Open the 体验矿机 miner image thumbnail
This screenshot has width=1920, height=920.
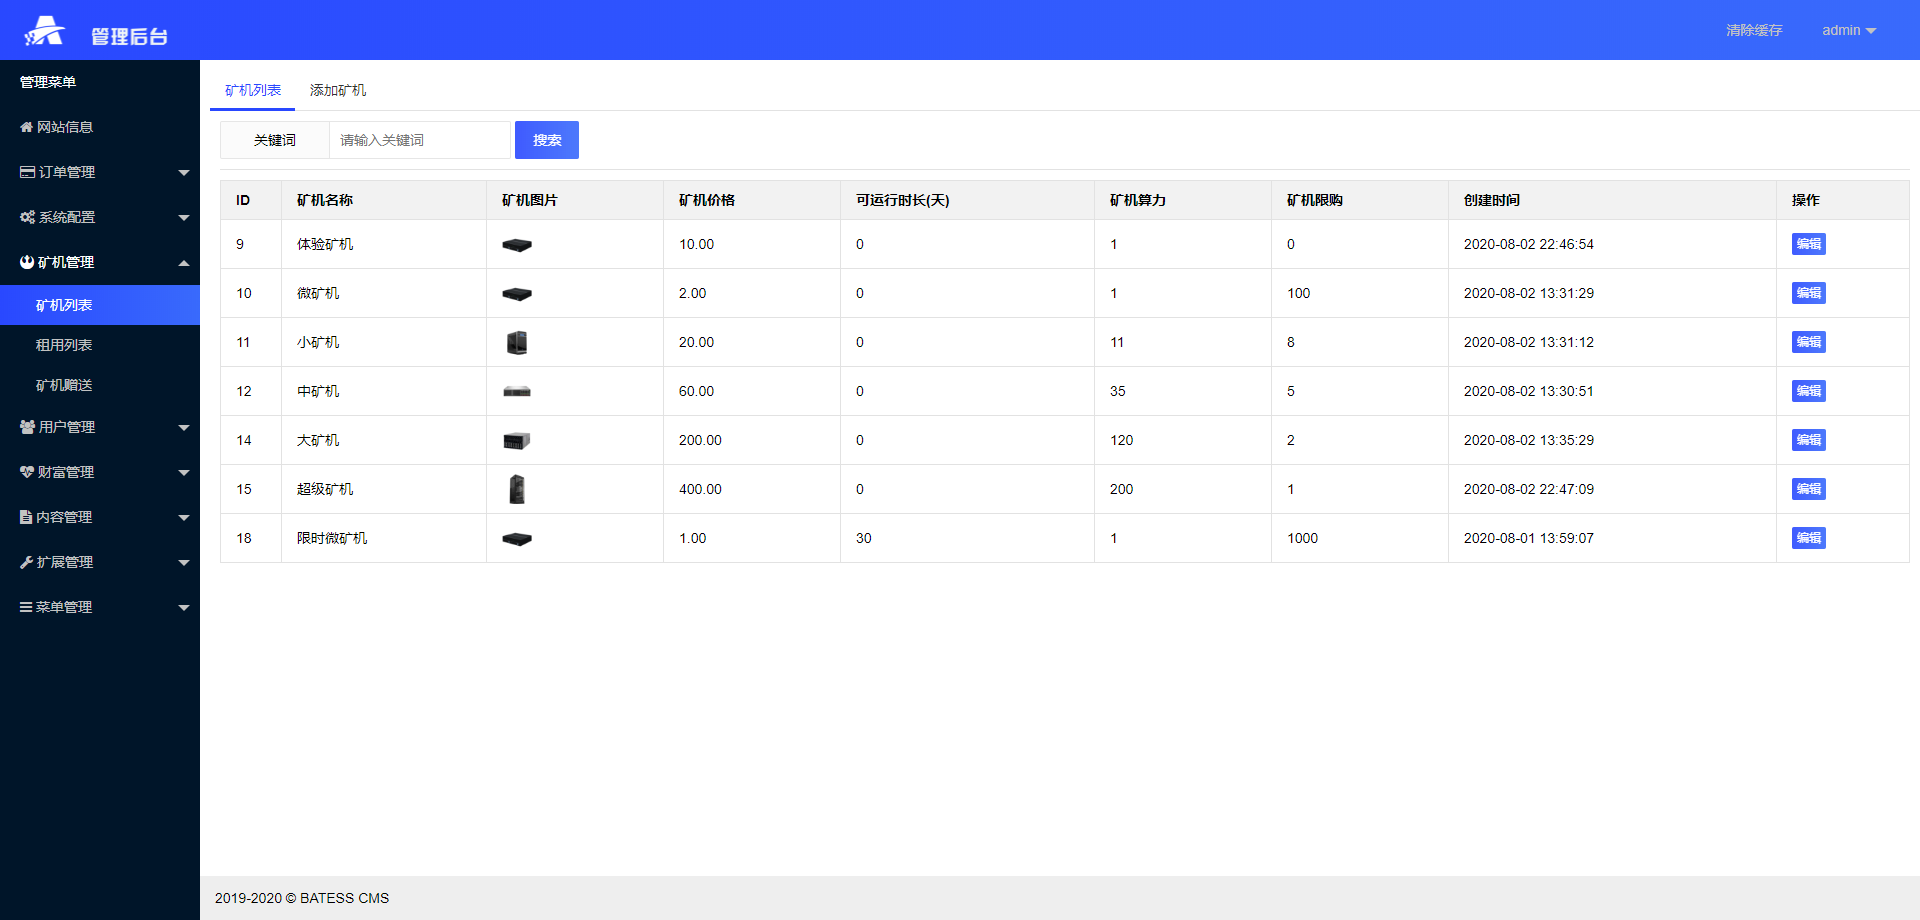[x=517, y=245]
